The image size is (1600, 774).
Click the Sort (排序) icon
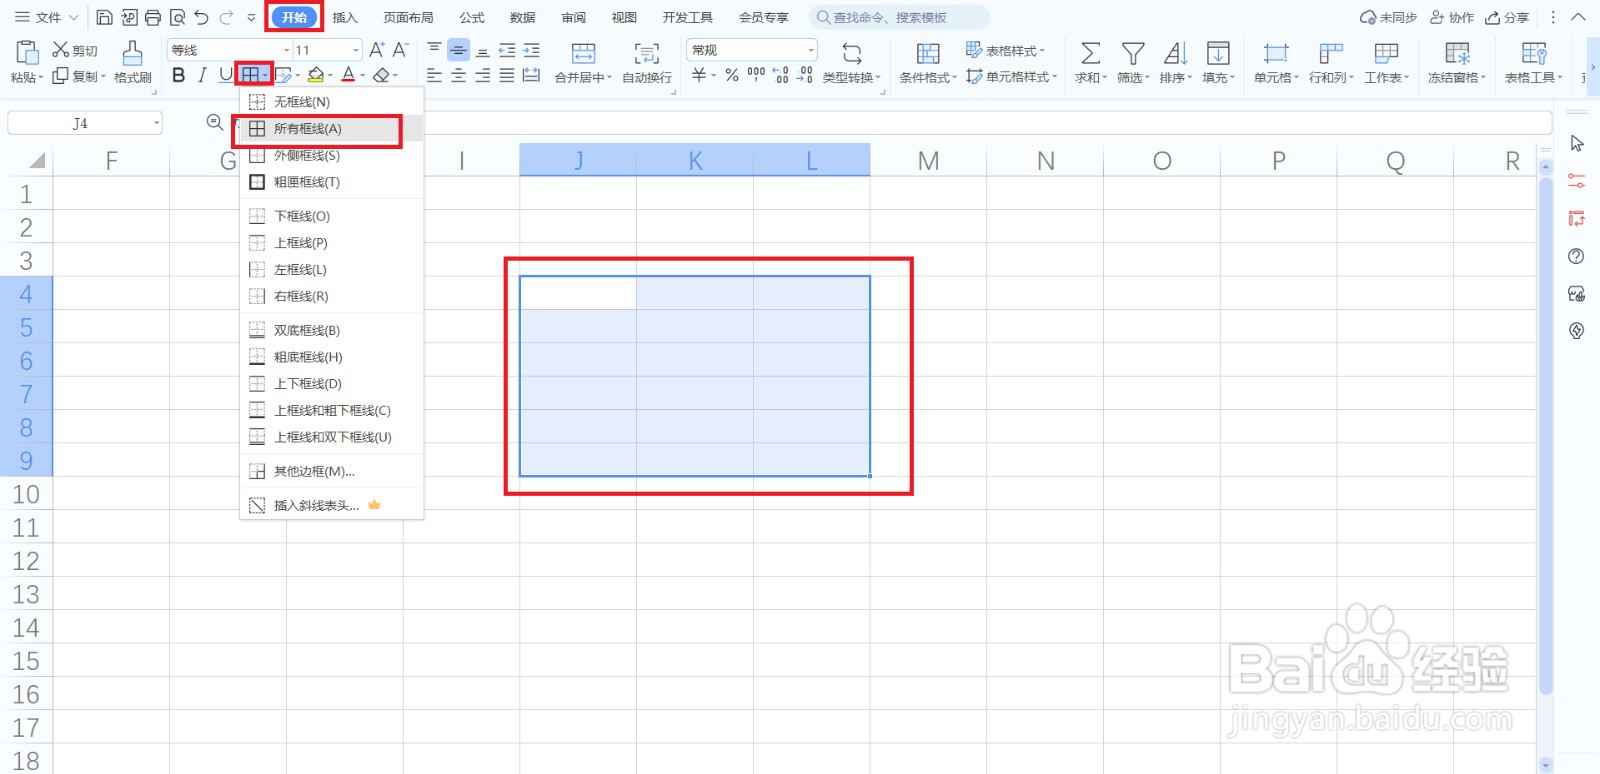[1175, 53]
